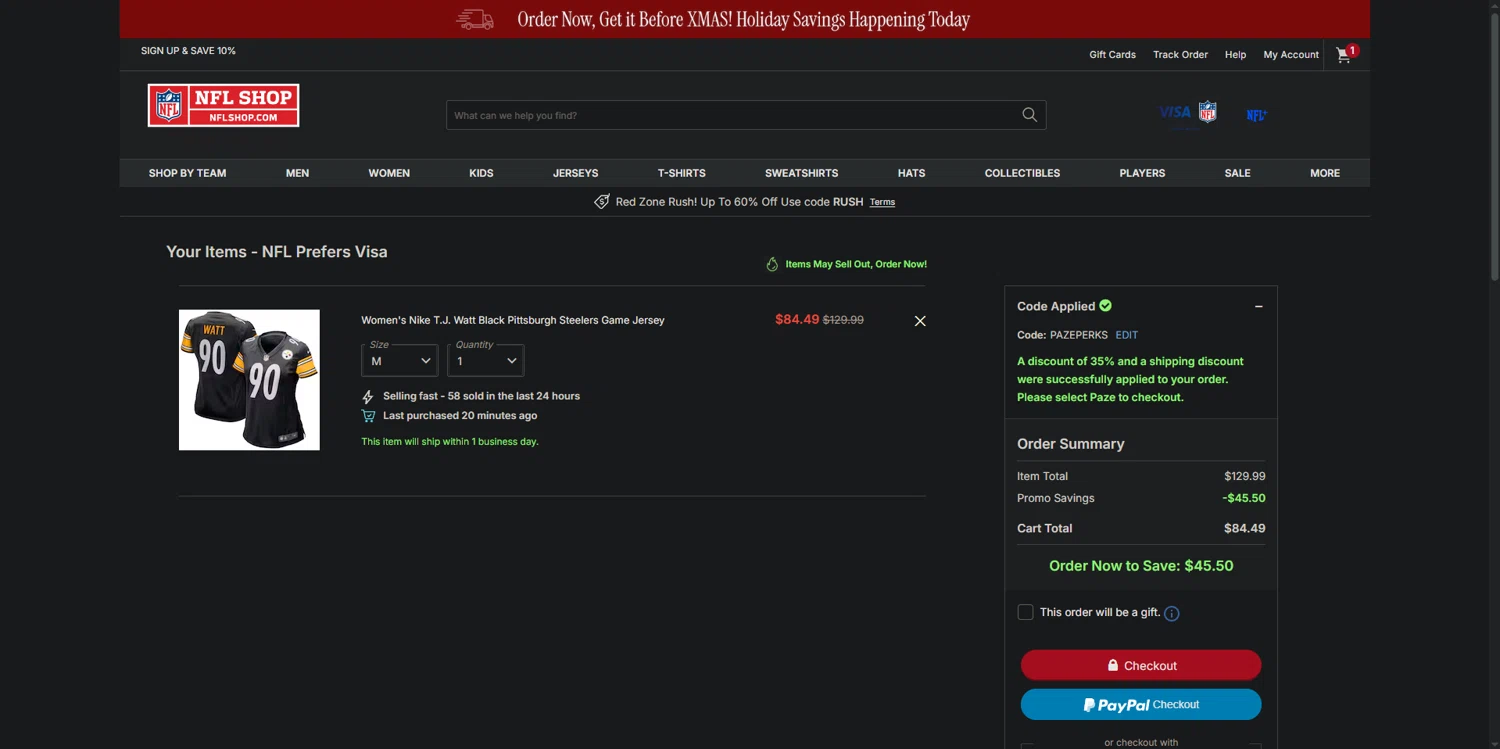Click the green Code Applied checkmark
1500x749 pixels.
[1106, 306]
